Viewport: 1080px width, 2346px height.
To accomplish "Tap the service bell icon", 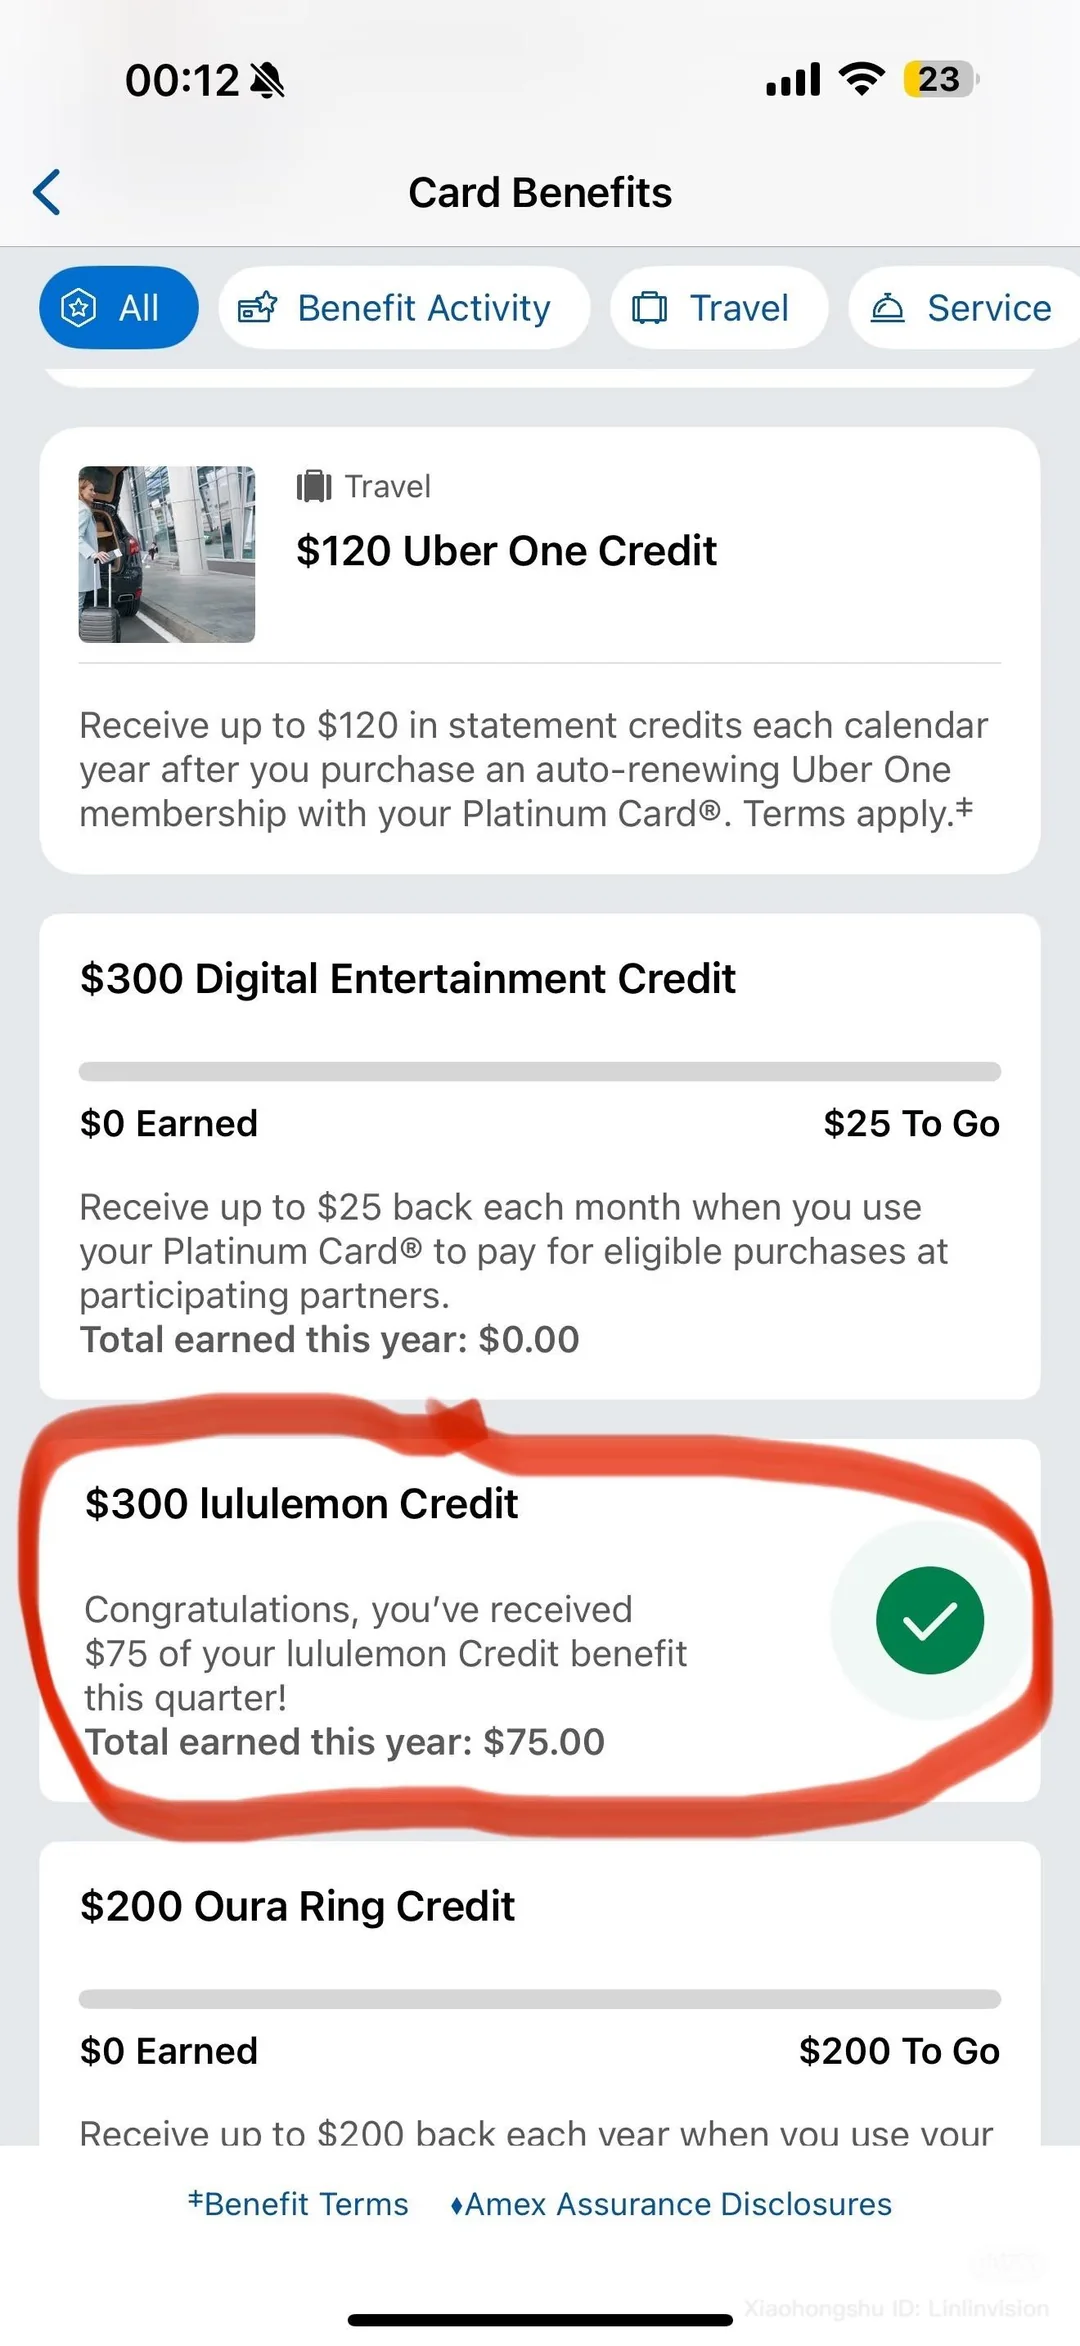I will click(x=887, y=308).
